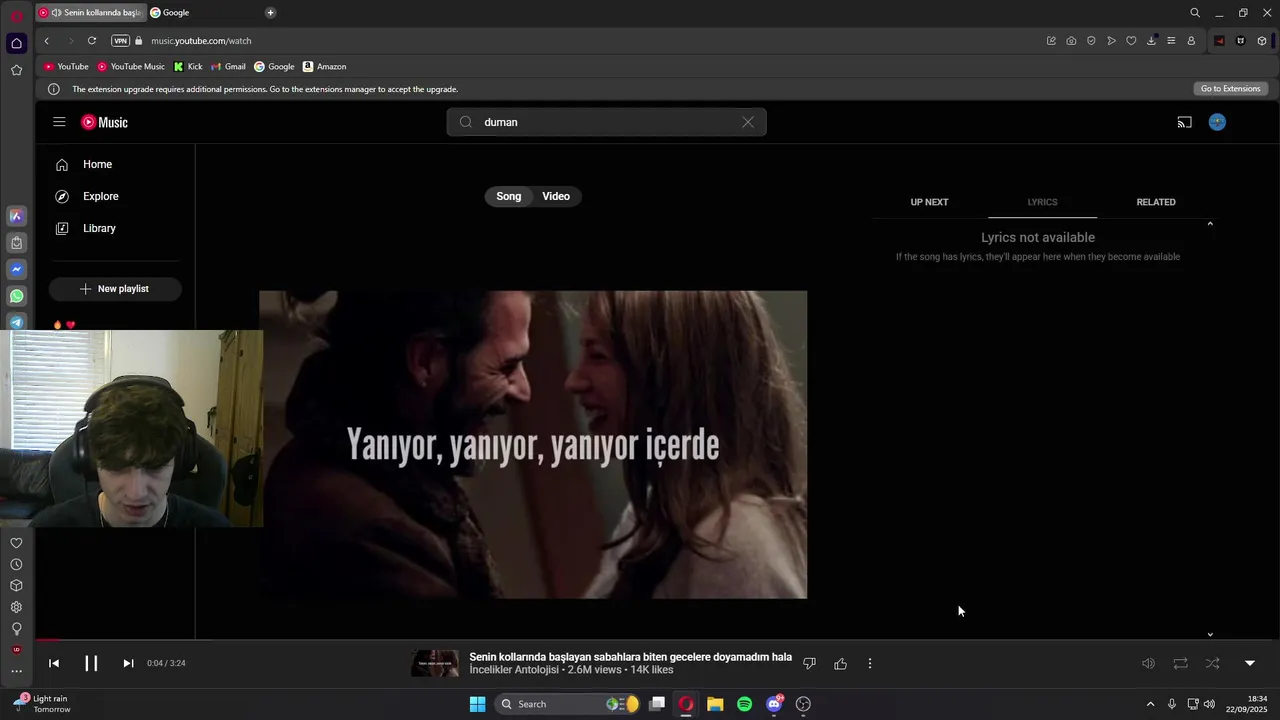Skip to previous track
The width and height of the screenshot is (1280, 720).
[x=54, y=663]
